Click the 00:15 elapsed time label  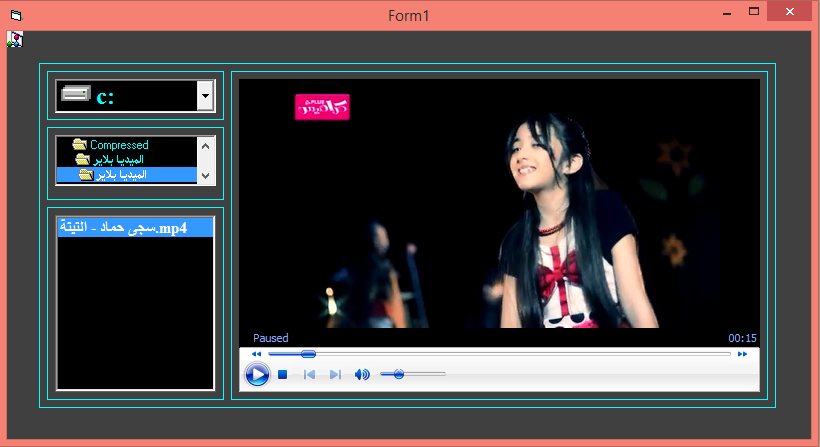[x=743, y=338]
